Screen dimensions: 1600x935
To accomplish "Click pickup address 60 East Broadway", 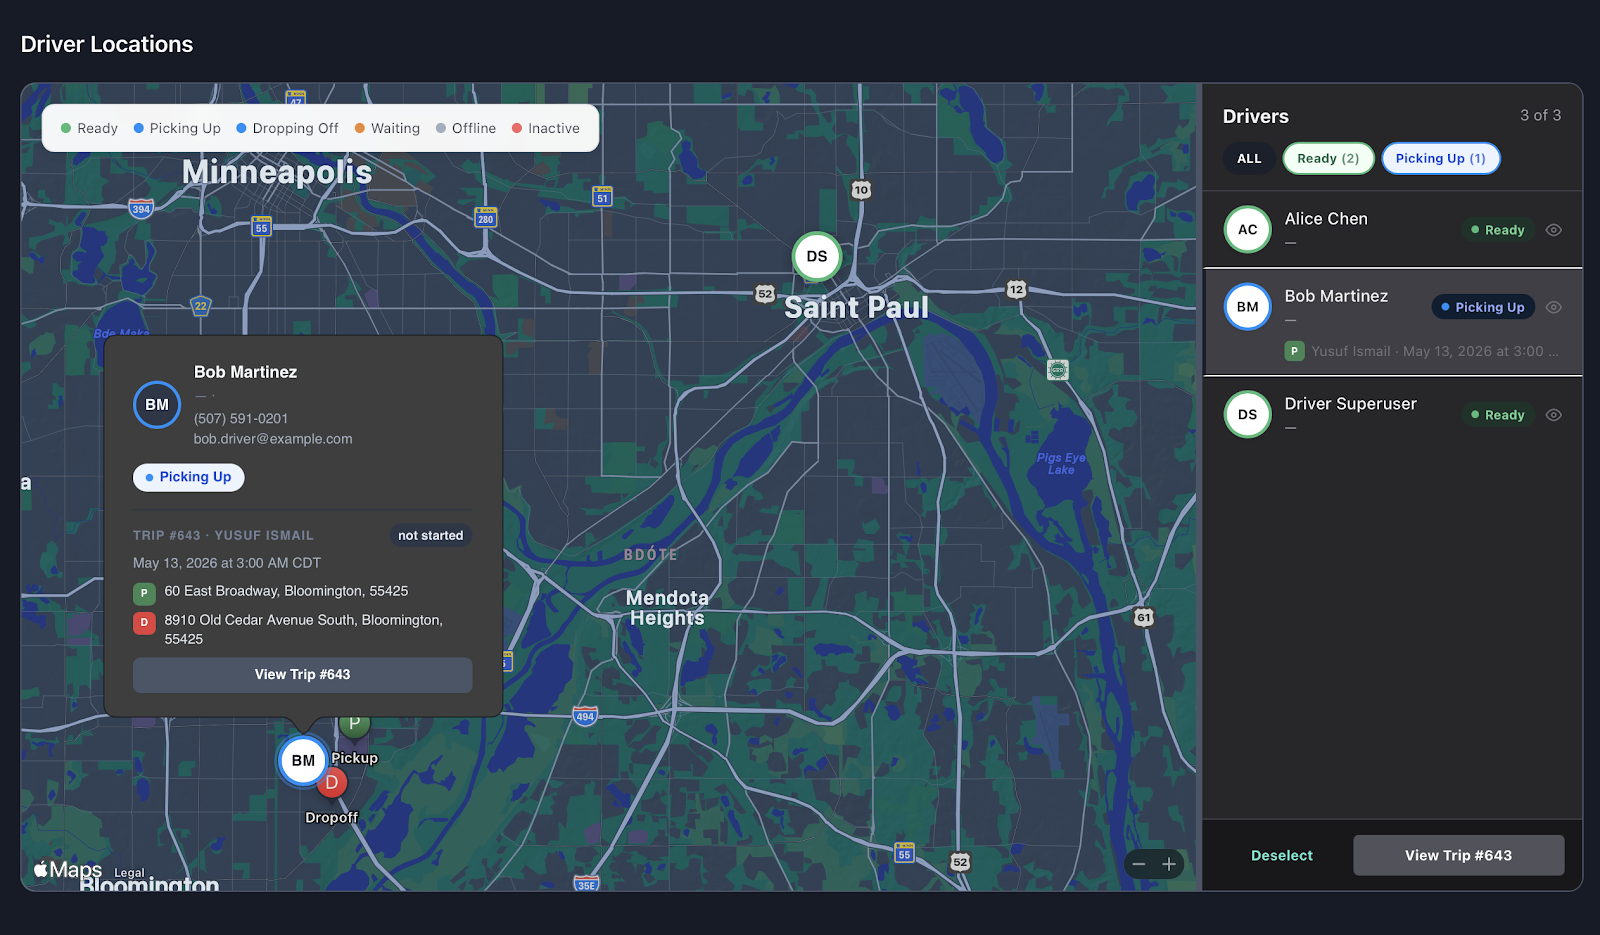I will [286, 591].
